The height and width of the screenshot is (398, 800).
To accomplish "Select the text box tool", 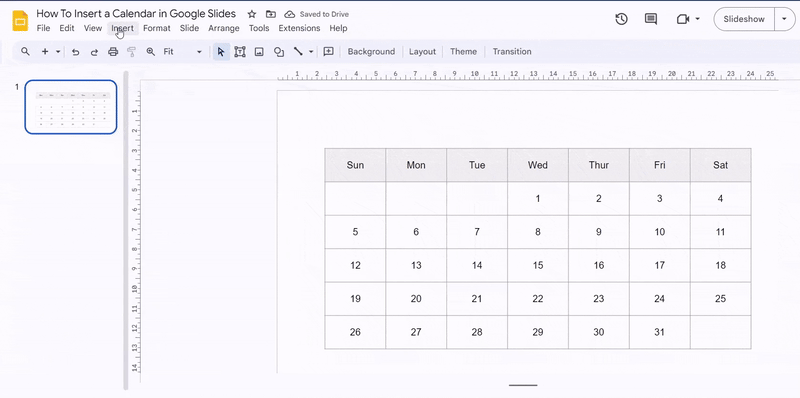I will (240, 52).
